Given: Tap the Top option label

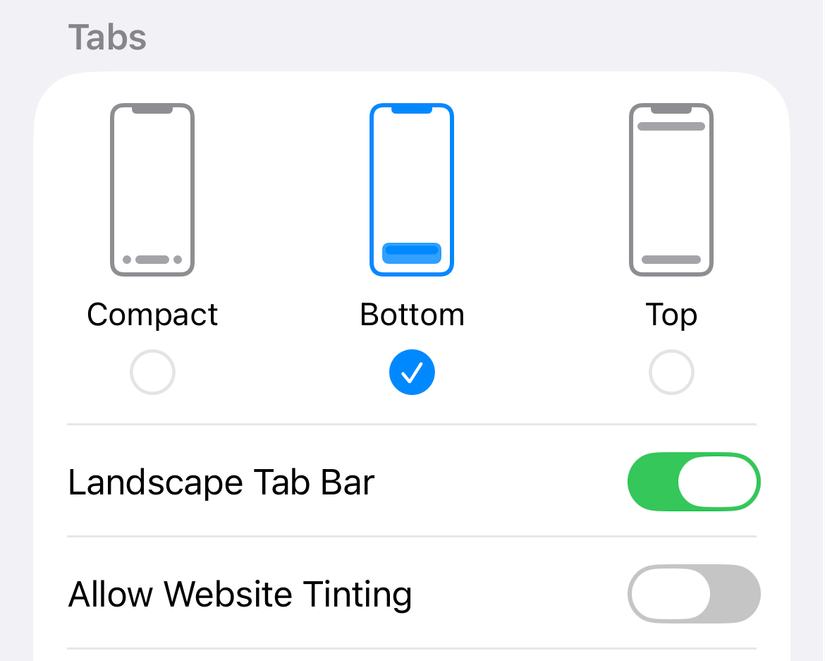Looking at the screenshot, I should point(670,314).
